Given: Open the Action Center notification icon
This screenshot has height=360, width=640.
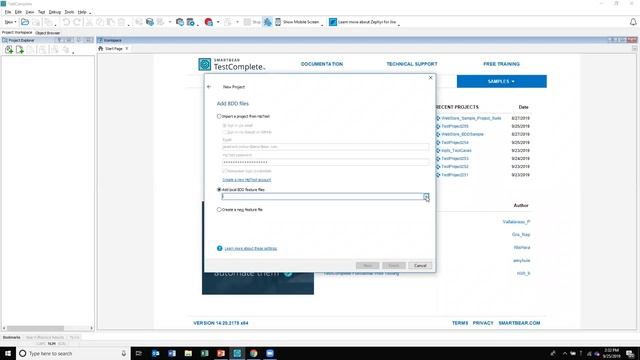Looking at the screenshot, I should point(631,353).
